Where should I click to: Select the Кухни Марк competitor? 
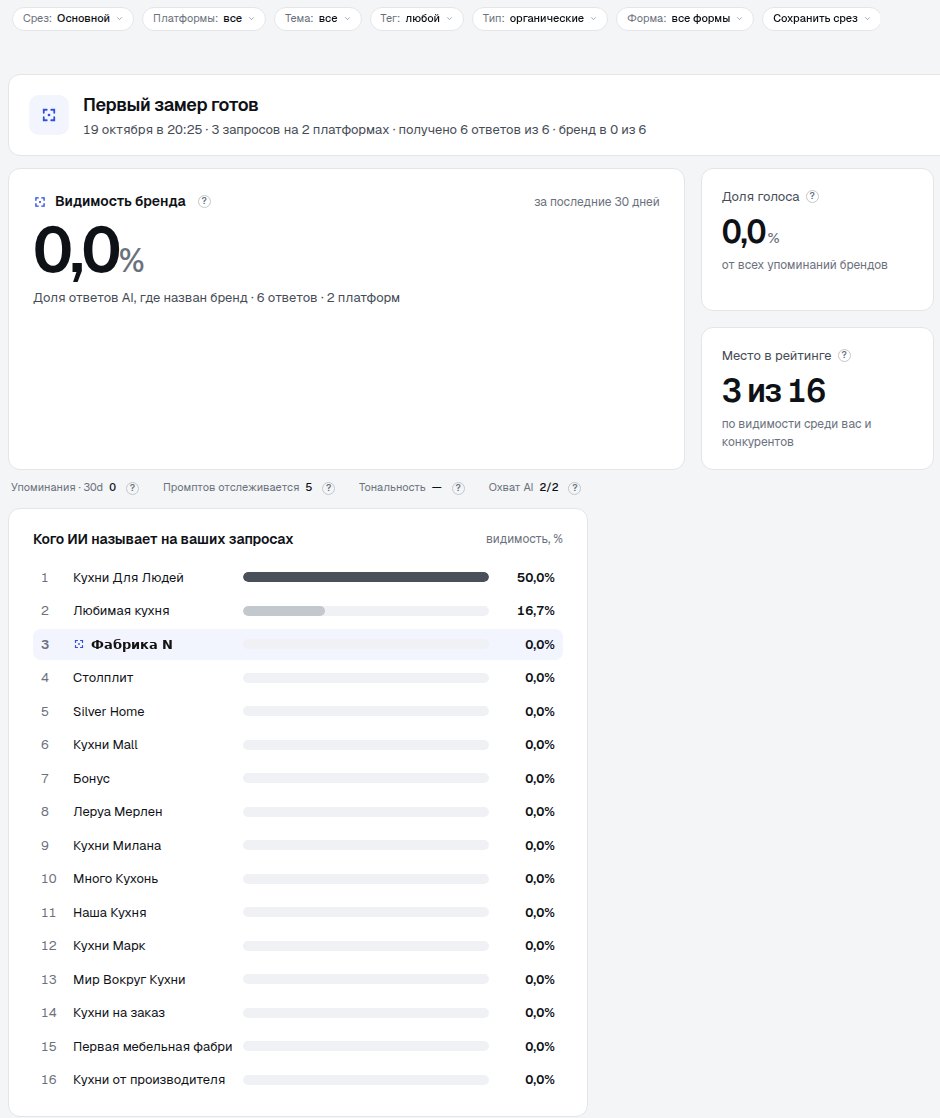point(297,946)
